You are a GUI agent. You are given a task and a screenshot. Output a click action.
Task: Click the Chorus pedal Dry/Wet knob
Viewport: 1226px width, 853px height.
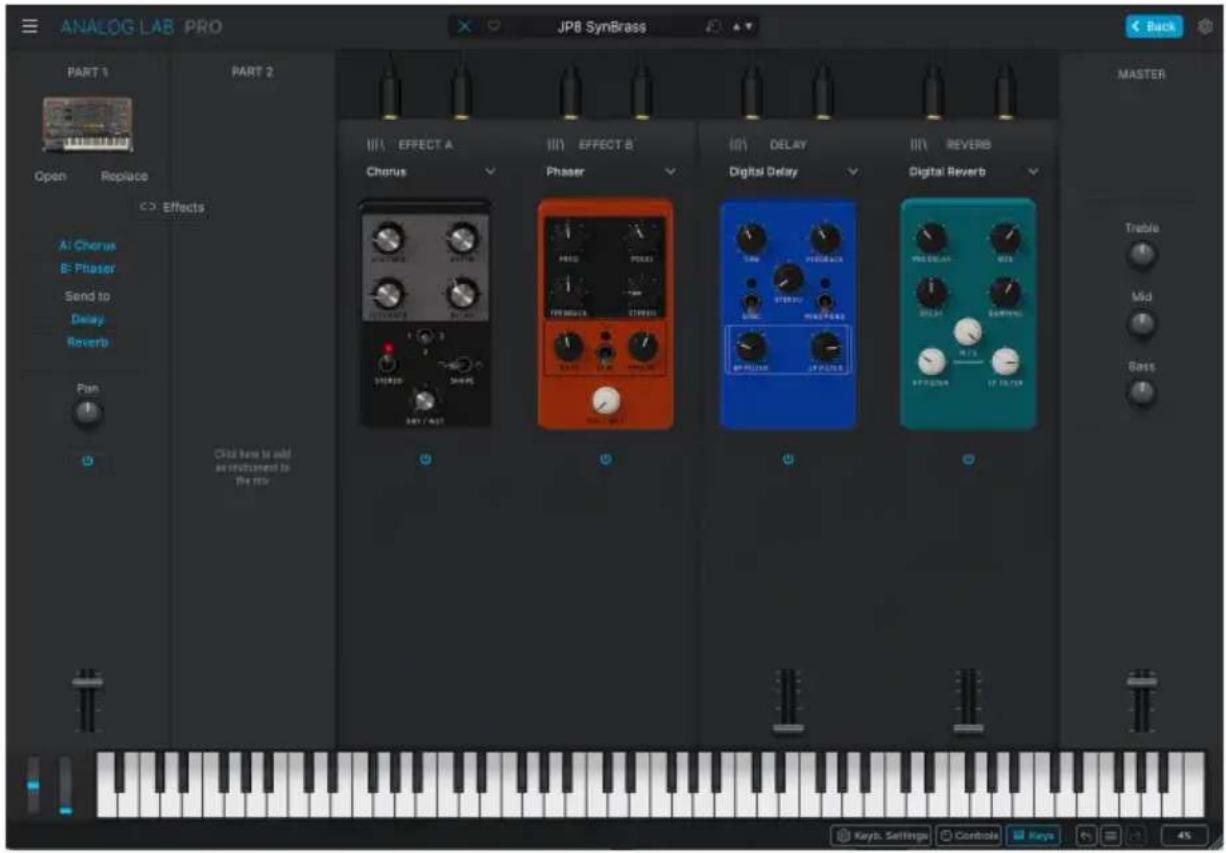click(424, 401)
